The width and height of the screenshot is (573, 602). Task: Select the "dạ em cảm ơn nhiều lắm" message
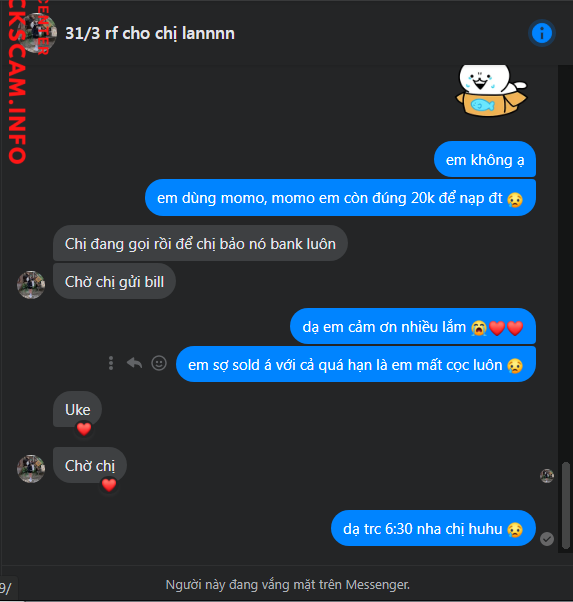click(413, 326)
